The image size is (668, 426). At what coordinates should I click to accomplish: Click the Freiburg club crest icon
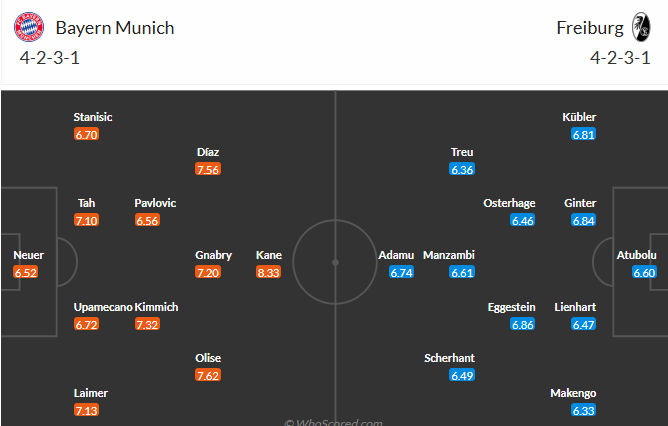641,27
